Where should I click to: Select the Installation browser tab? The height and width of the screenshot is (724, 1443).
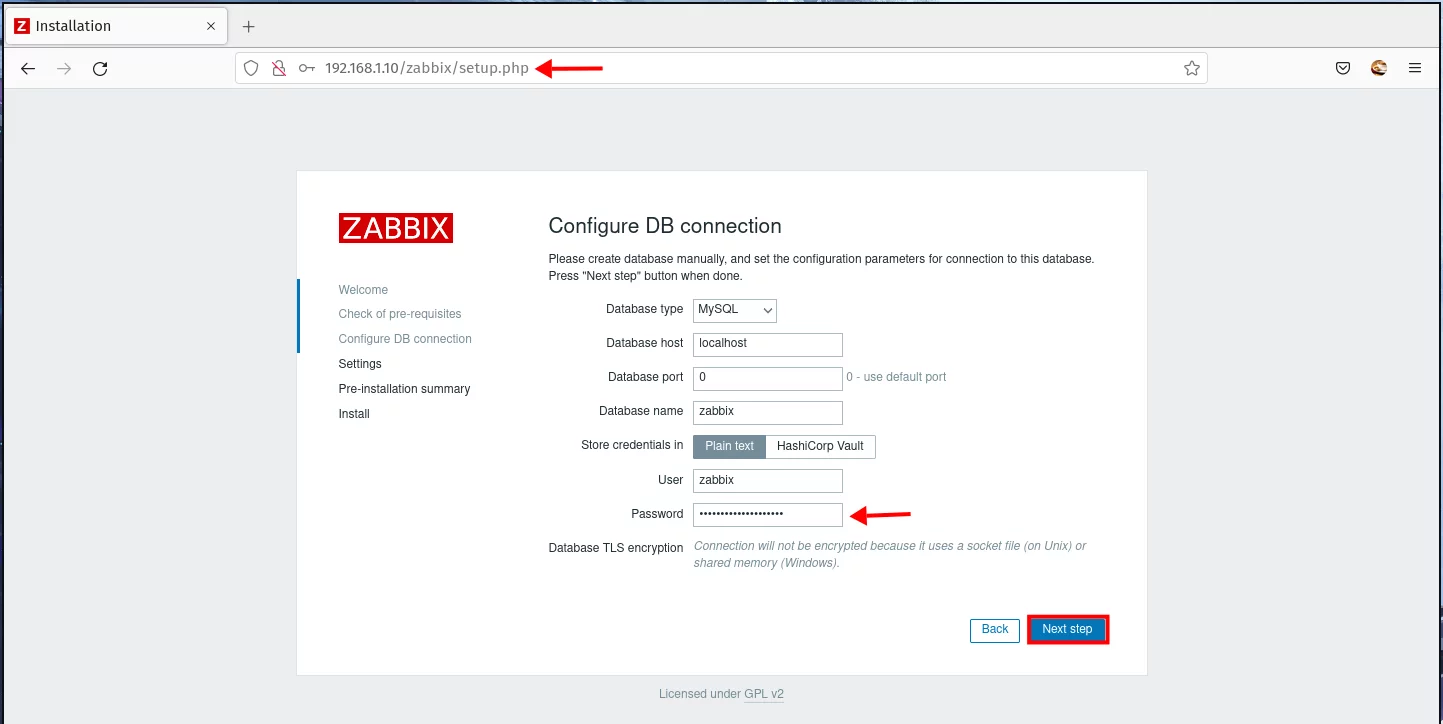(x=116, y=26)
